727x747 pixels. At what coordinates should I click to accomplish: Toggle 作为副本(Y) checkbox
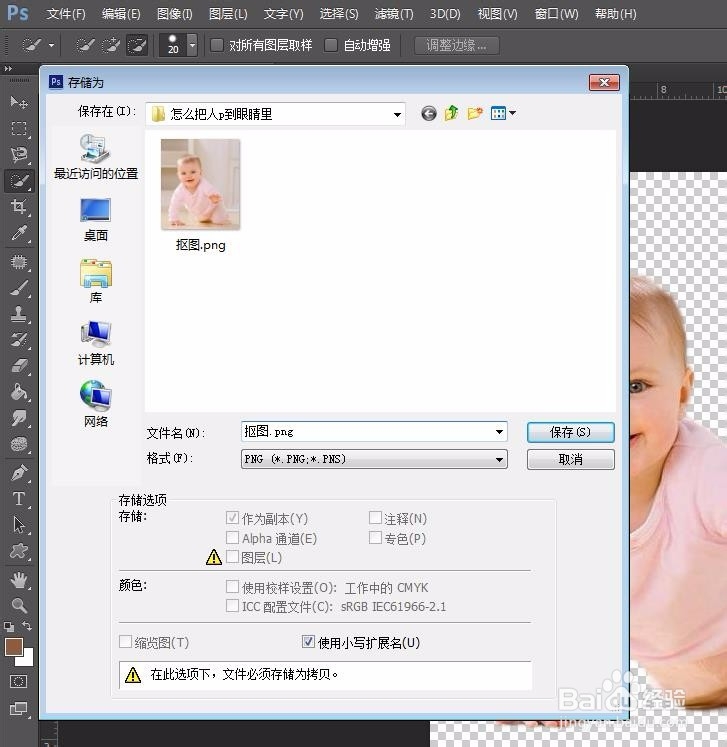(232, 518)
